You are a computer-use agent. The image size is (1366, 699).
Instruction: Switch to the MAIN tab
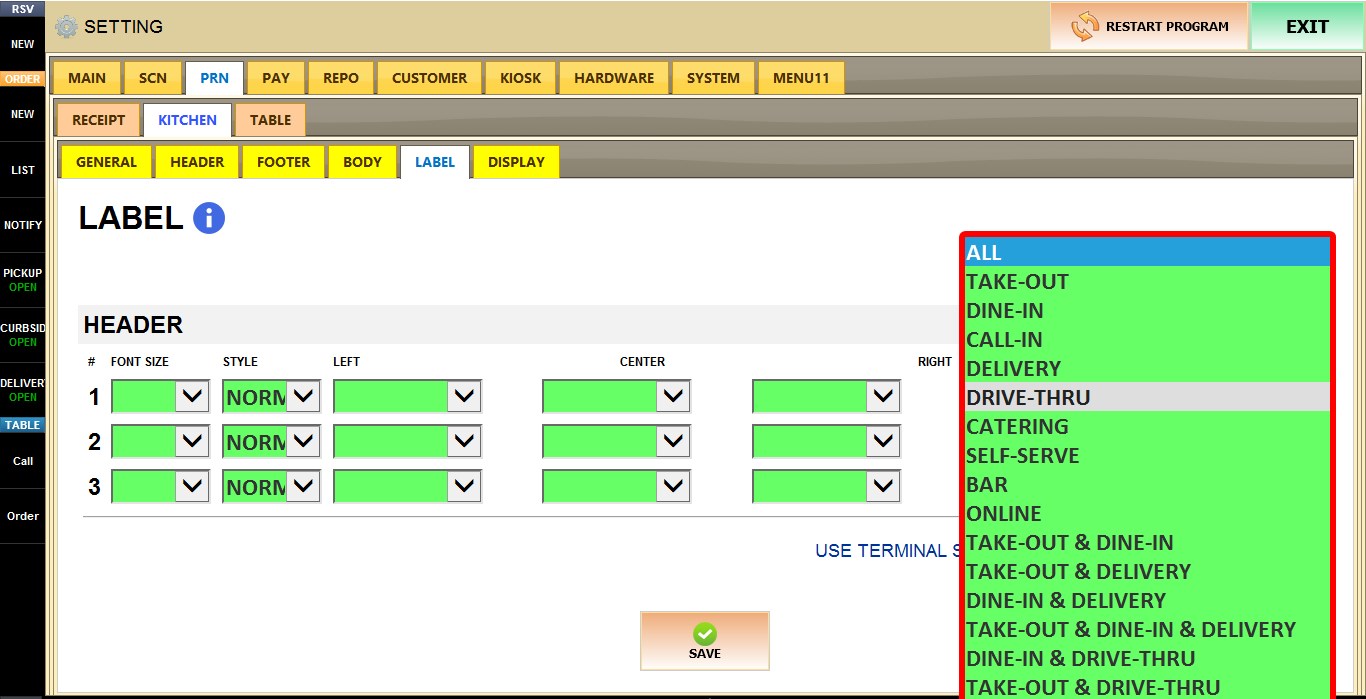point(87,78)
